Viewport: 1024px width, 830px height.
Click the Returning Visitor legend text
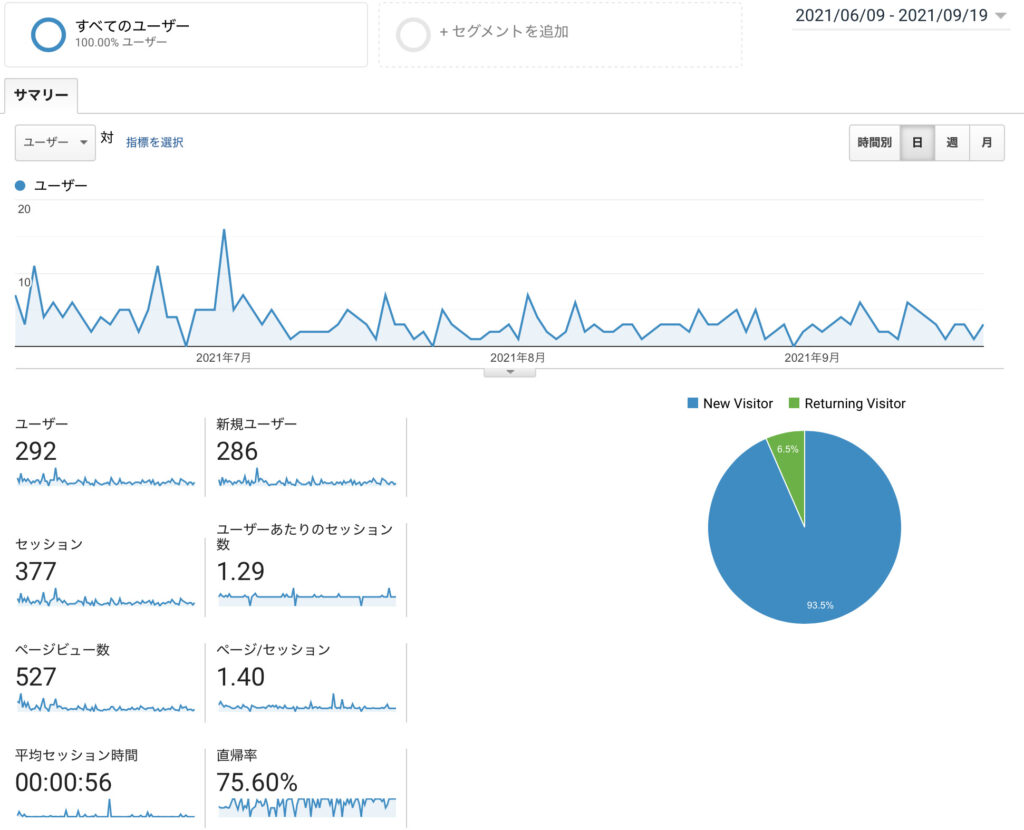pos(855,404)
